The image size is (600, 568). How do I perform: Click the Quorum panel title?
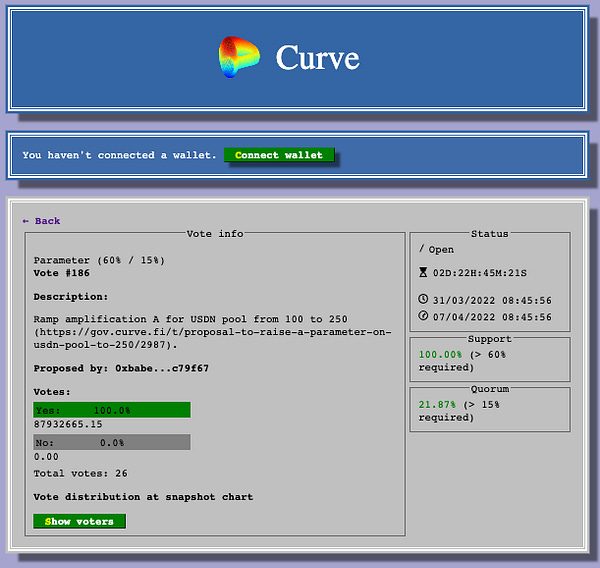coord(490,389)
